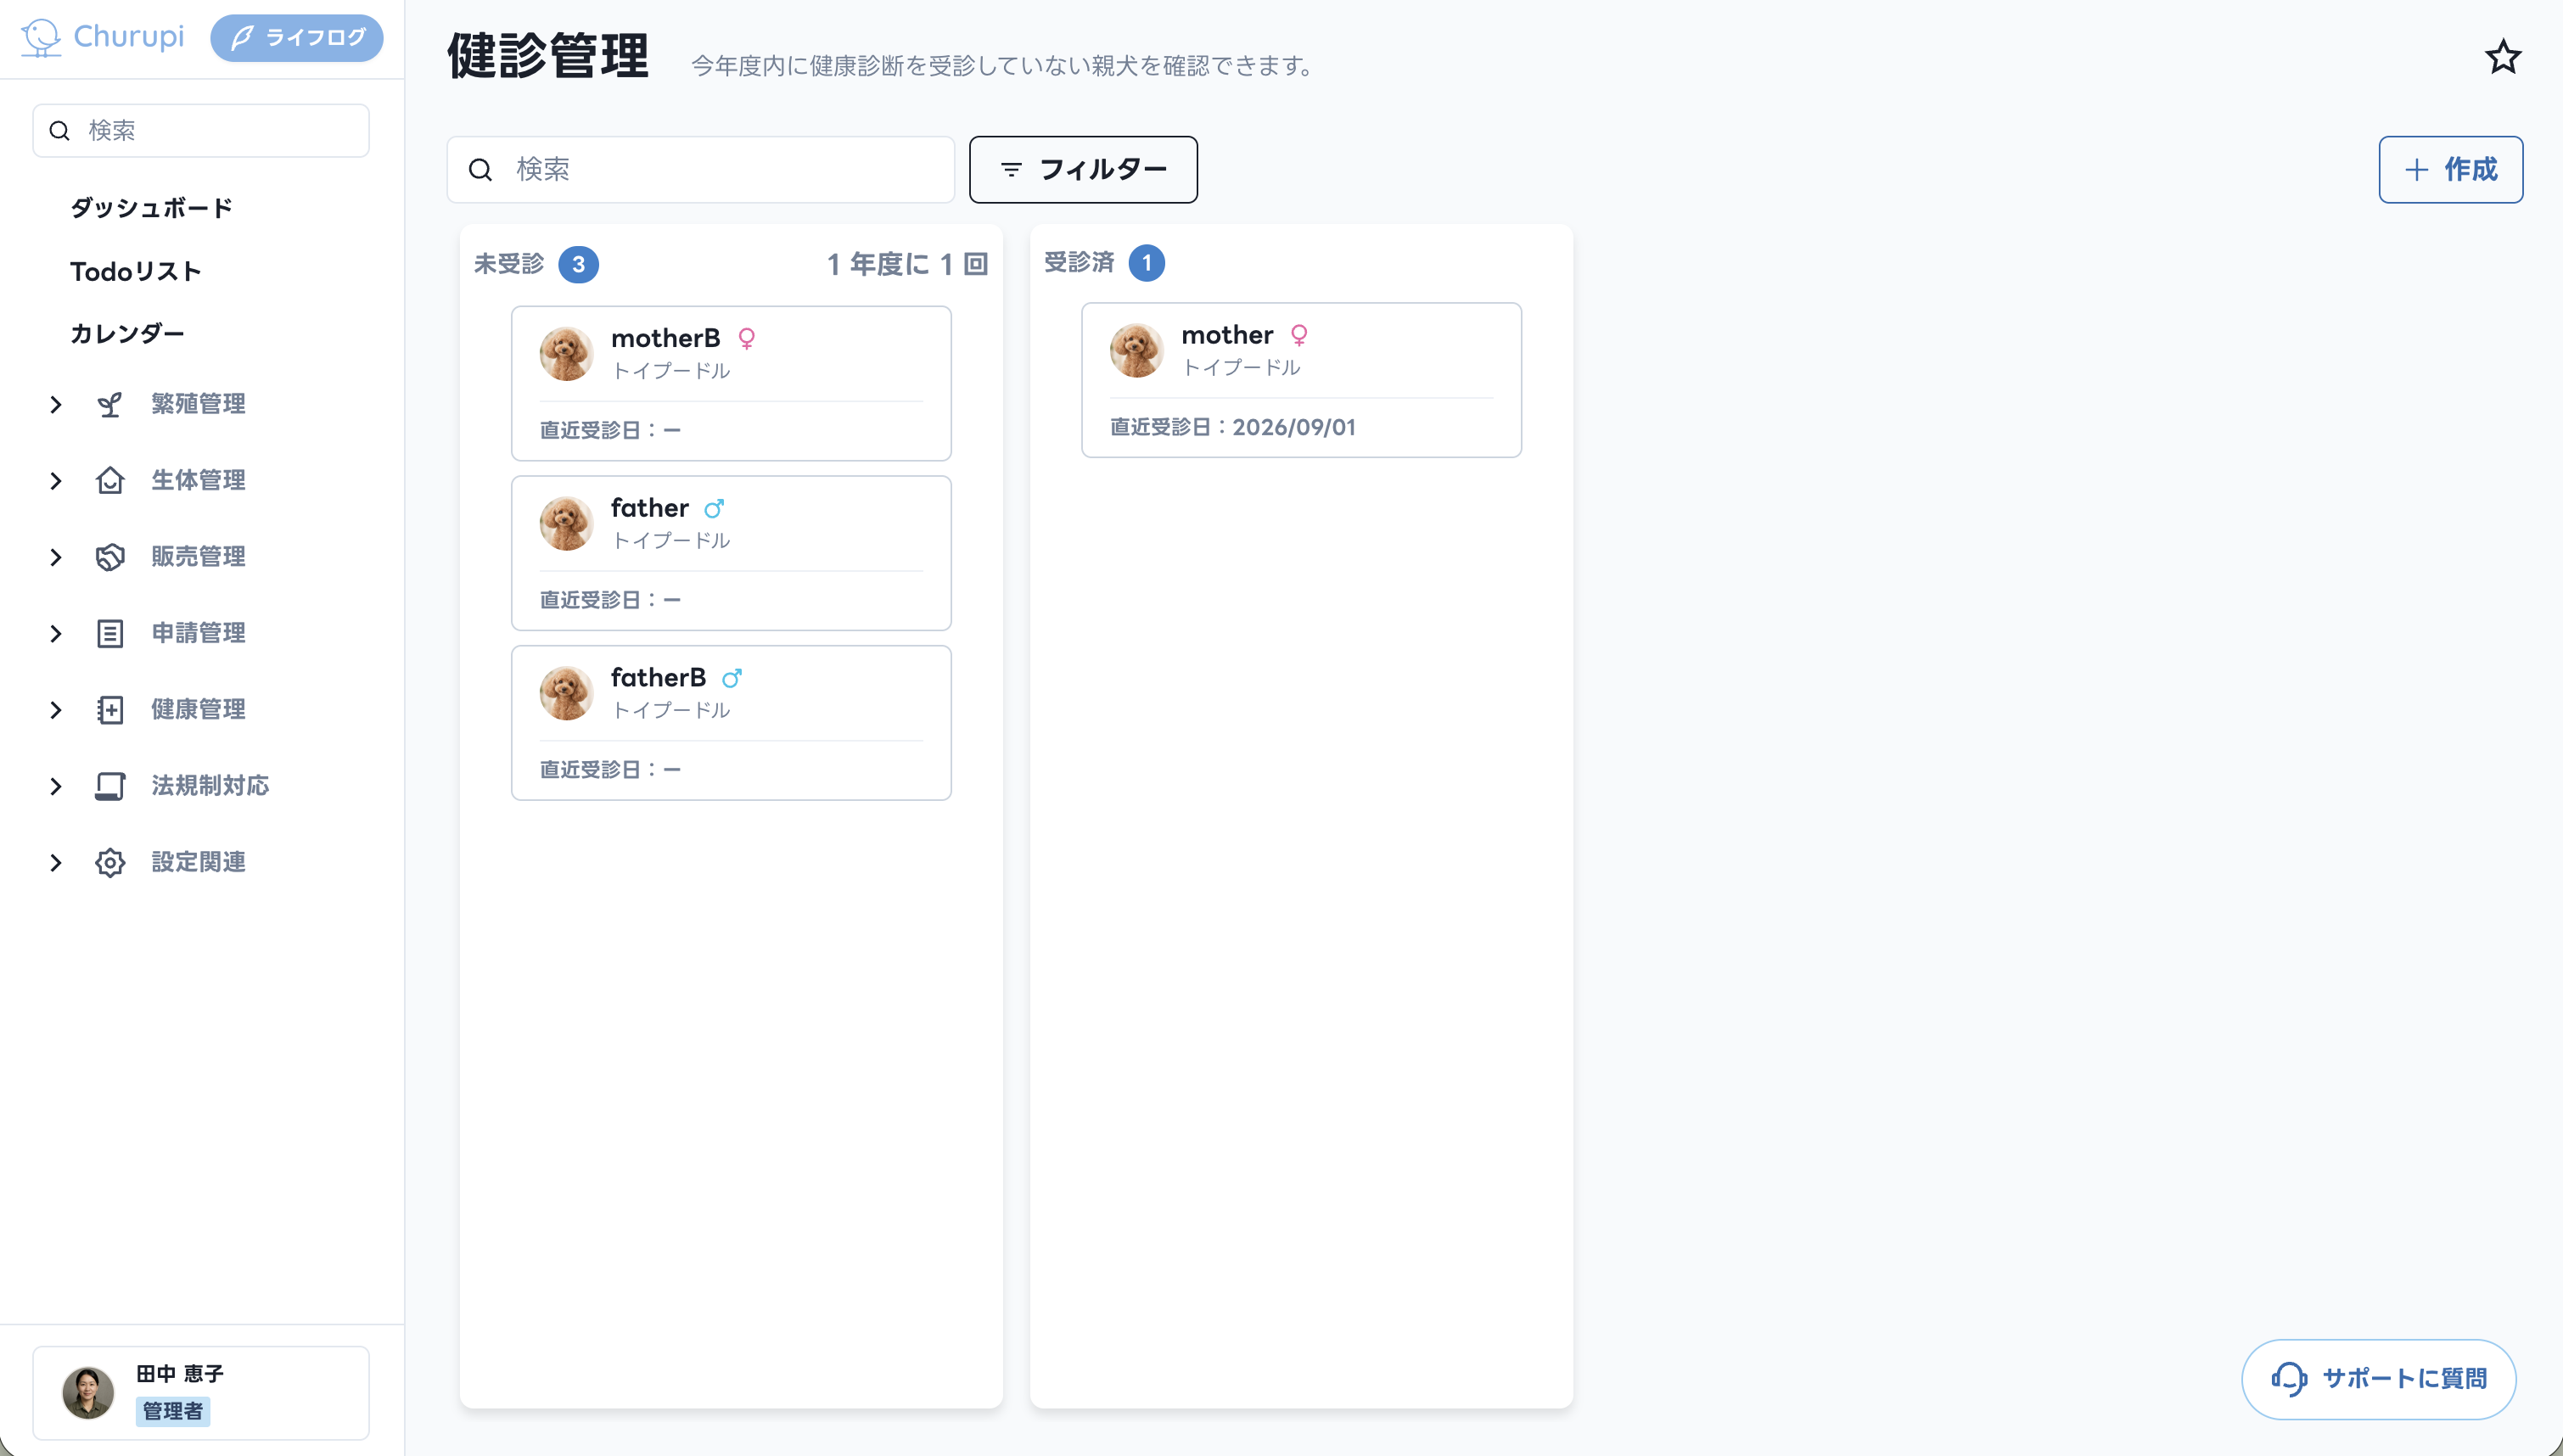Screen dimensions: 2563x1456
Task: Click the sidebar search magnifier icon
Action: click(60, 131)
